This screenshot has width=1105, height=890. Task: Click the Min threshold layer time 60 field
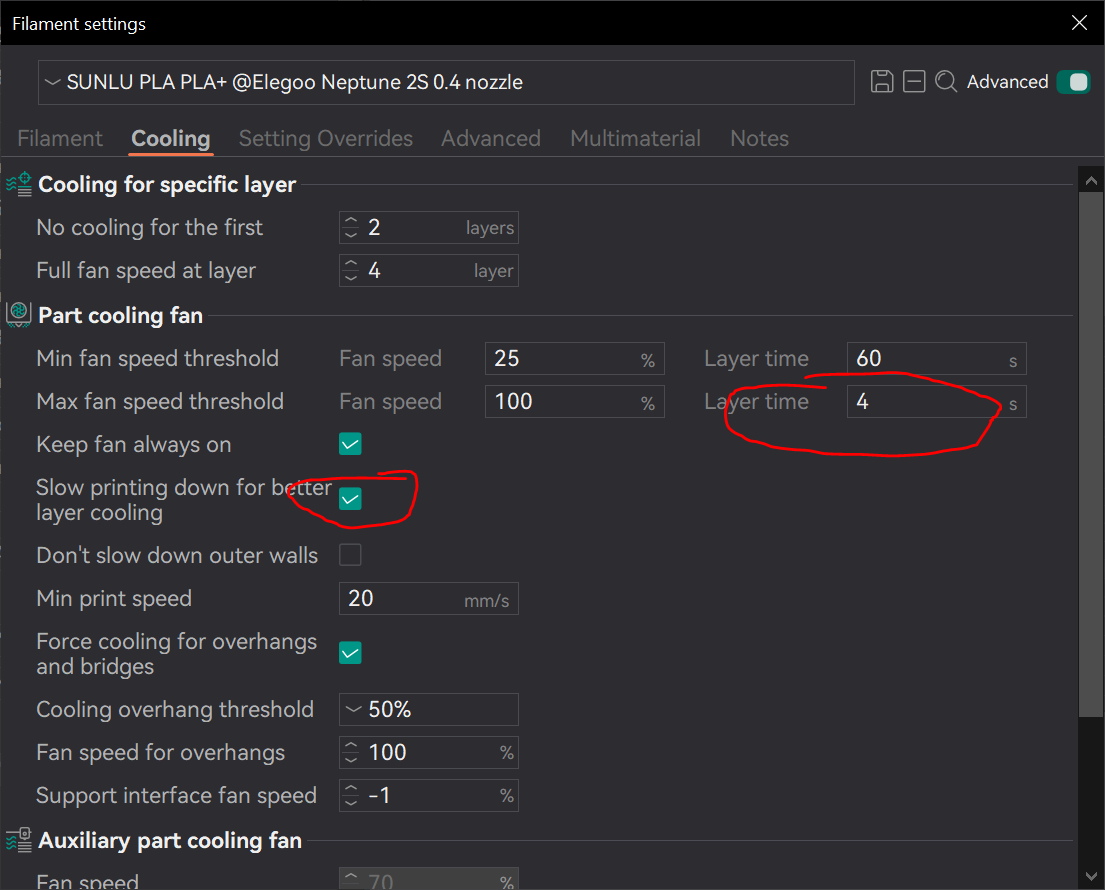point(937,359)
